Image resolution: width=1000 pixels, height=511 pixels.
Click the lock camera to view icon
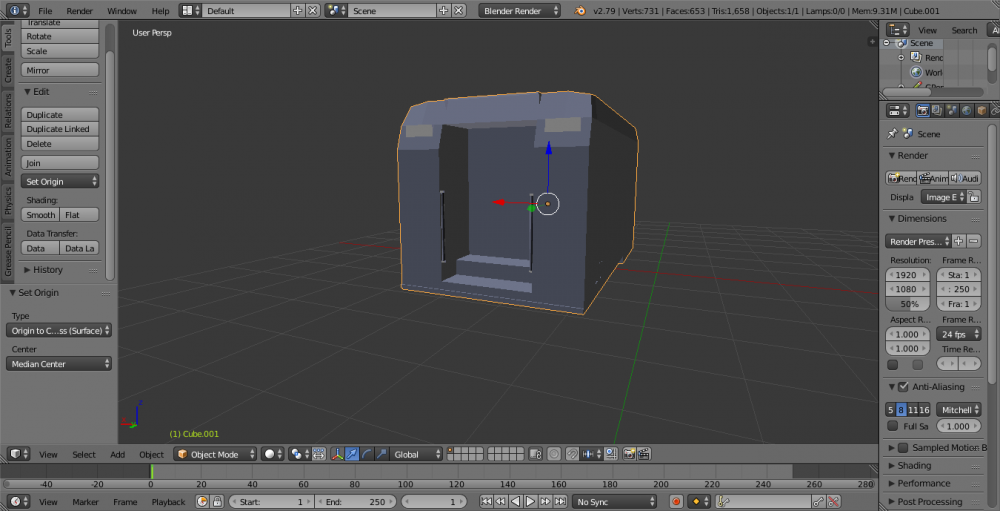coord(534,454)
